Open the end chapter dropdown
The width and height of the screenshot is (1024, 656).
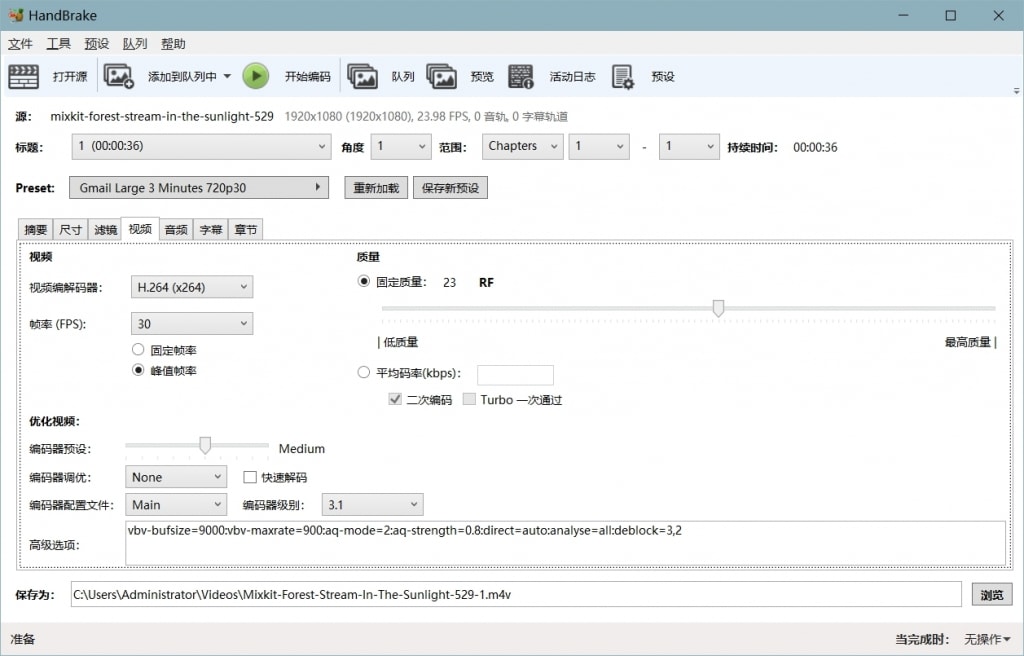pos(689,146)
